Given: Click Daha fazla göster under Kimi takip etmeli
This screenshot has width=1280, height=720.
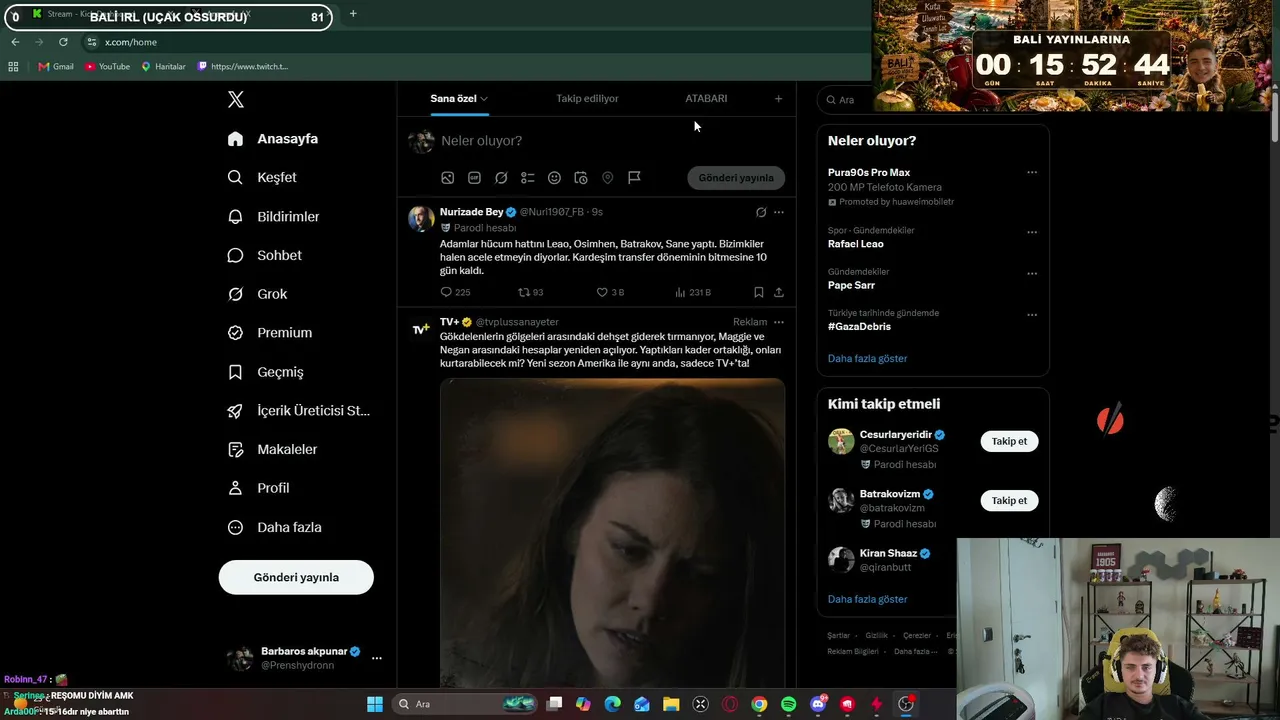Looking at the screenshot, I should coord(867,599).
